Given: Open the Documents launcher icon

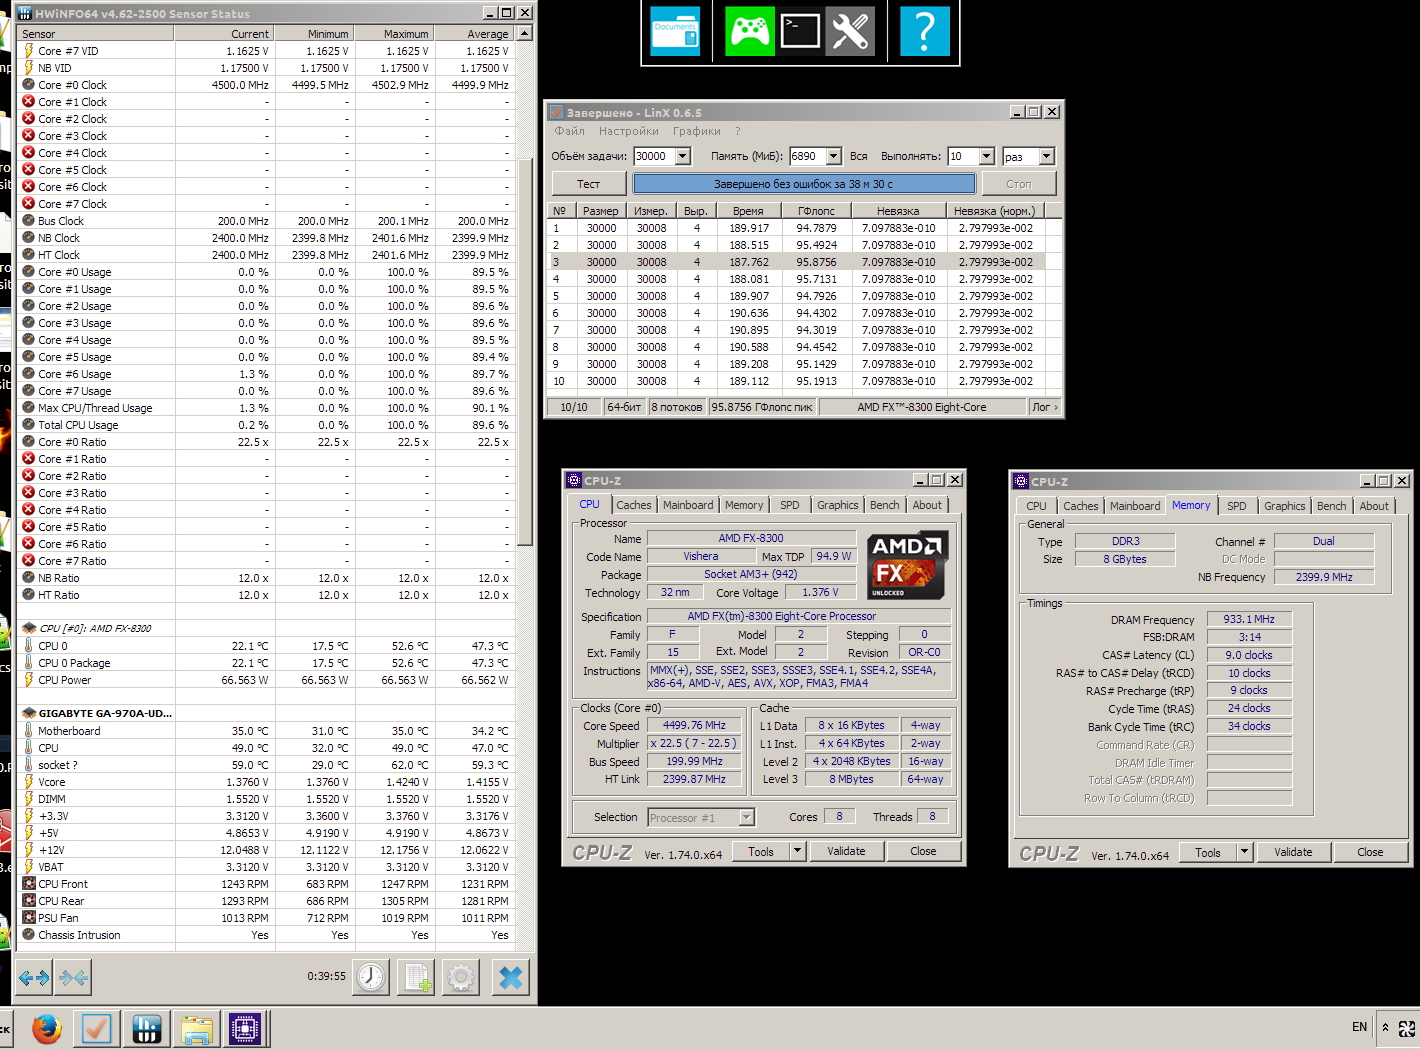Looking at the screenshot, I should [x=675, y=31].
